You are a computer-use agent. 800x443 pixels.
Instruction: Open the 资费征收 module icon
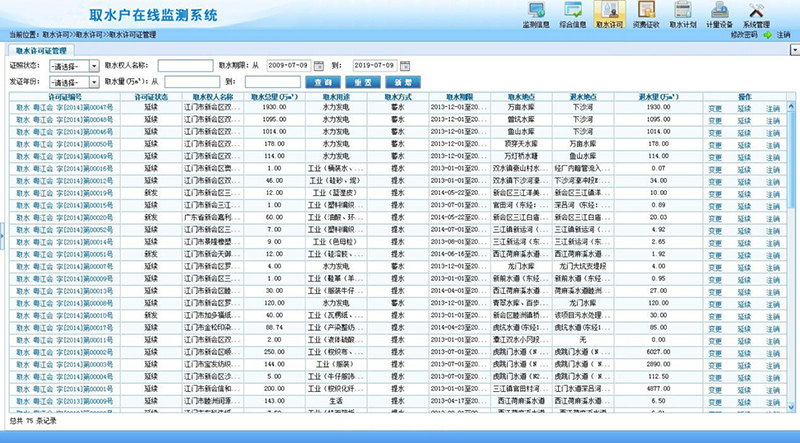click(644, 13)
